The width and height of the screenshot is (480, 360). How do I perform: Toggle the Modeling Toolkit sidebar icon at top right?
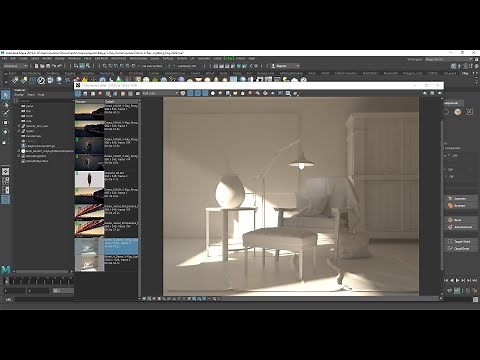pyautogui.click(x=453, y=66)
